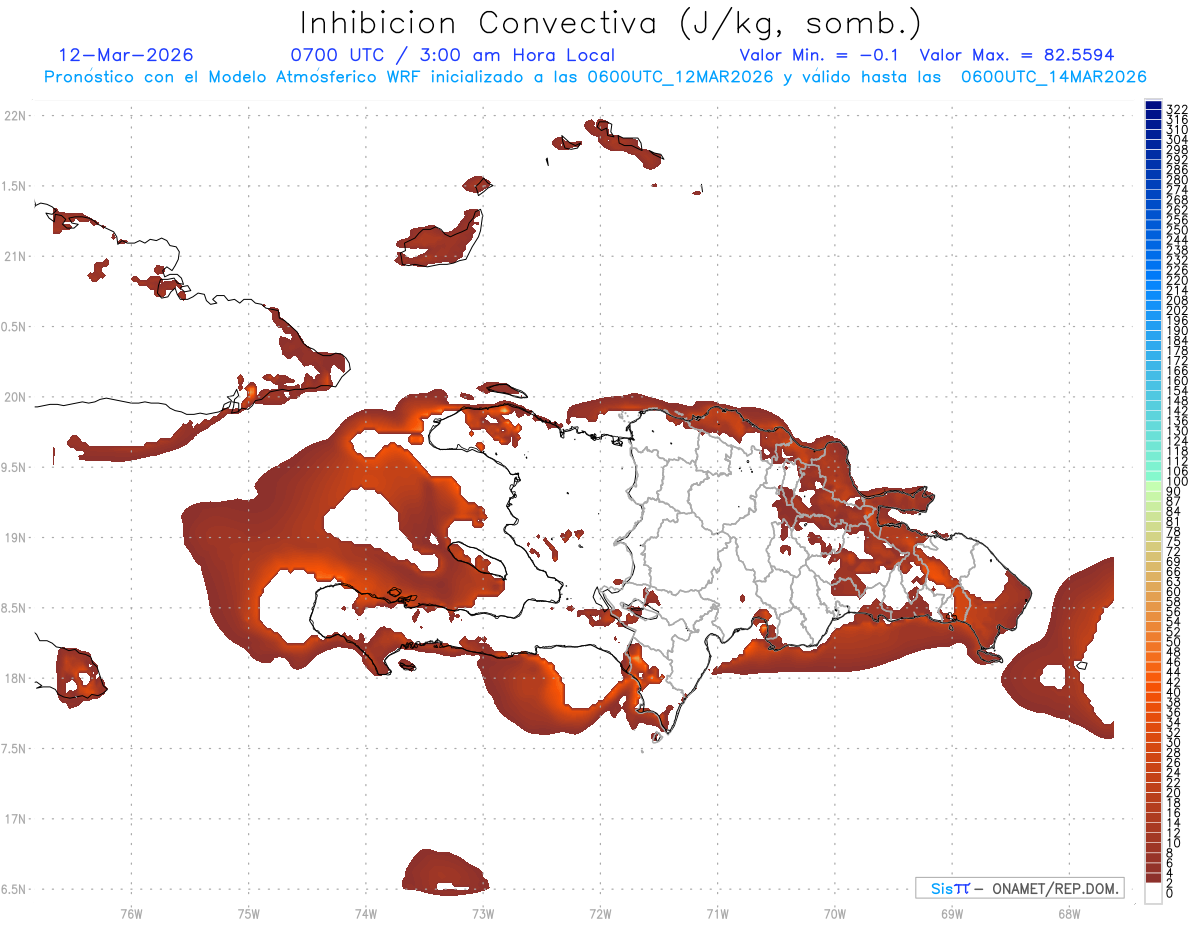Click the '22N' latitude label

pos(15,116)
